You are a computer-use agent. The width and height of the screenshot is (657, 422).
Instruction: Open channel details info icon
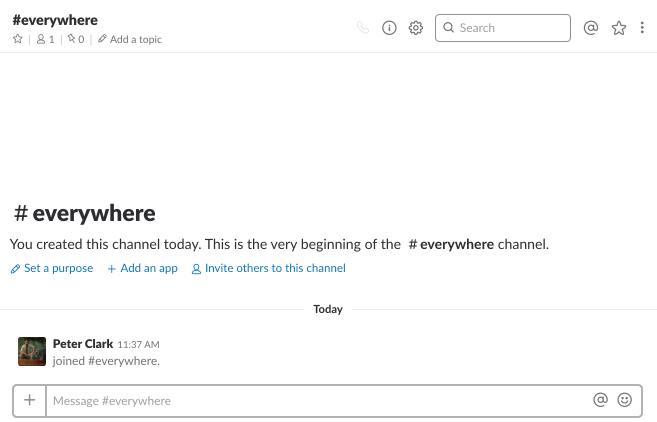click(x=389, y=28)
